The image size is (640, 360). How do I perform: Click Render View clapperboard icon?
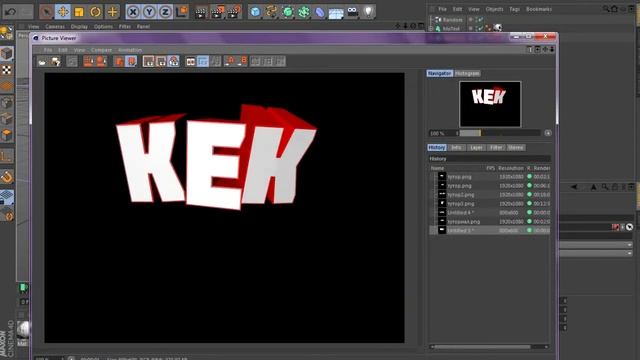tap(200, 12)
